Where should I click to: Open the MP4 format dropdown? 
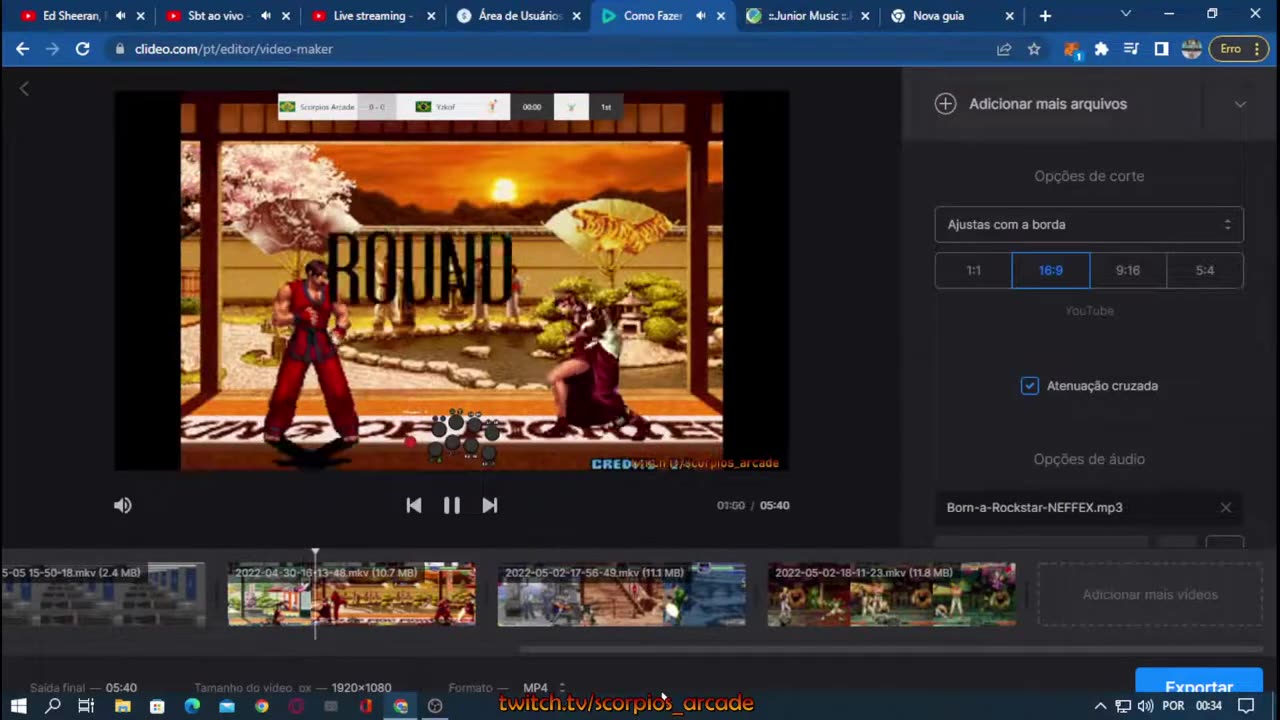544,688
